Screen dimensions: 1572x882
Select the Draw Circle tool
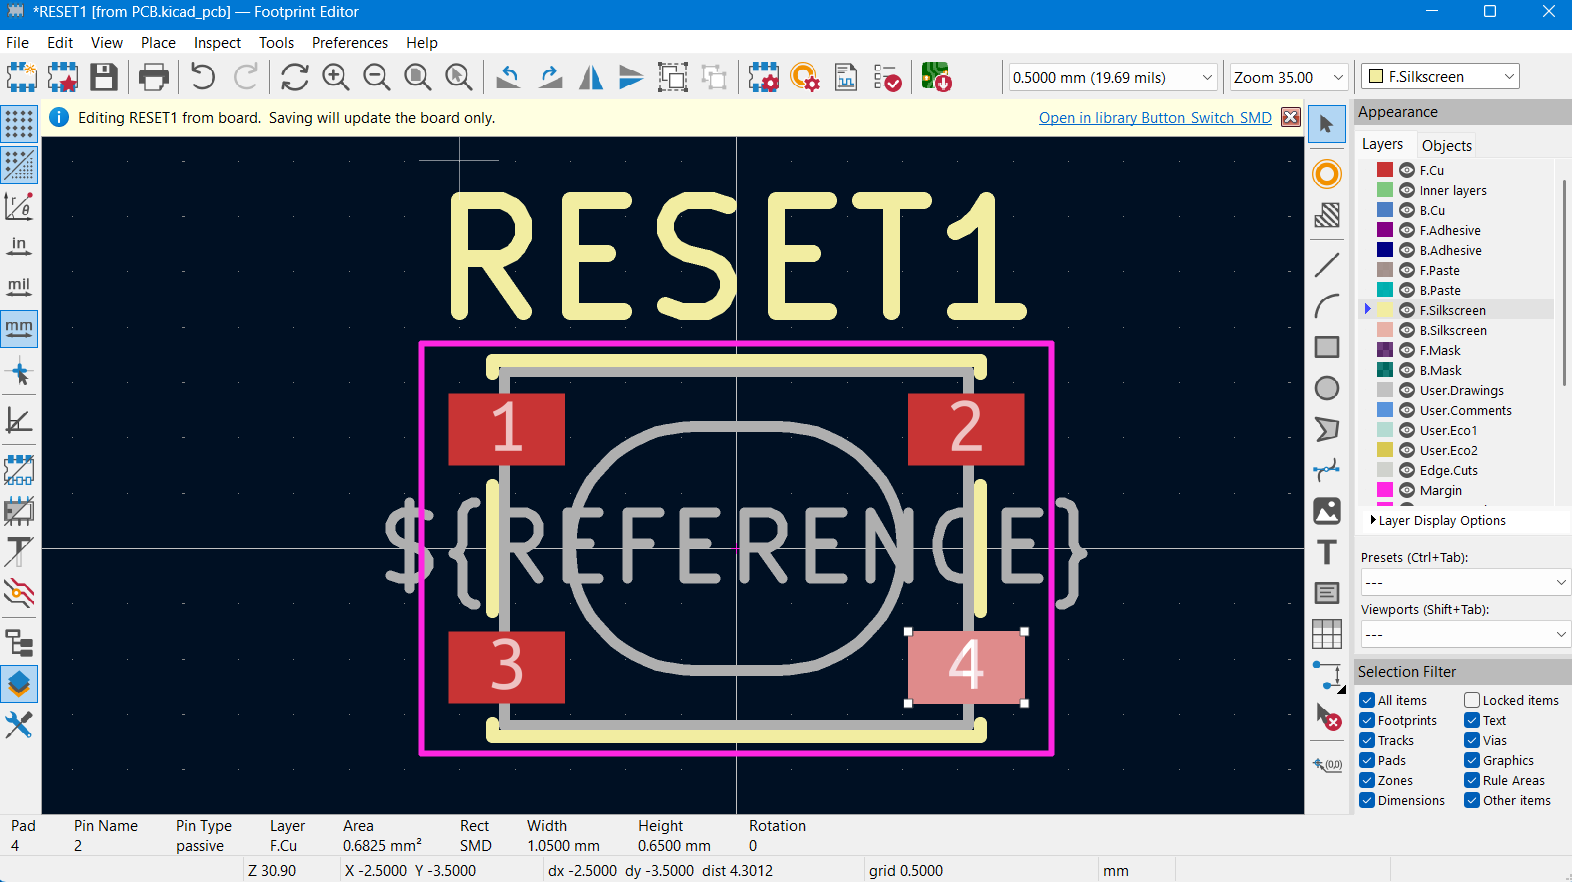point(1327,388)
